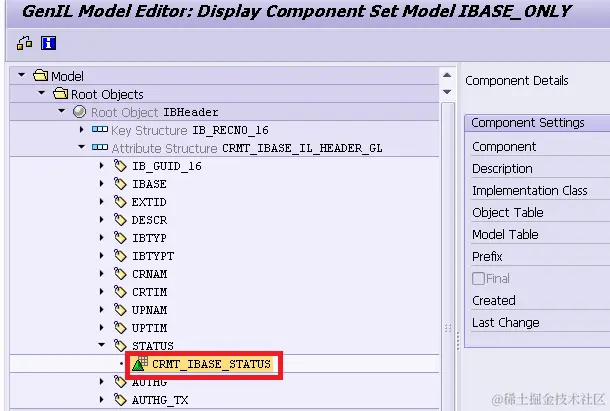Collapse the Root Objects folder
Viewport: 610px width, 411px height.
click(x=42, y=93)
